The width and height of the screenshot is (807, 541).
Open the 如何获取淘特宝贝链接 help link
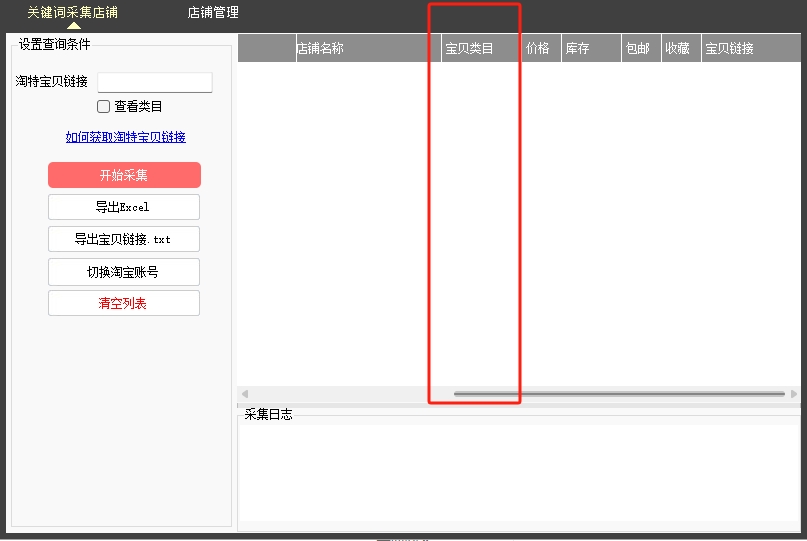(126, 137)
